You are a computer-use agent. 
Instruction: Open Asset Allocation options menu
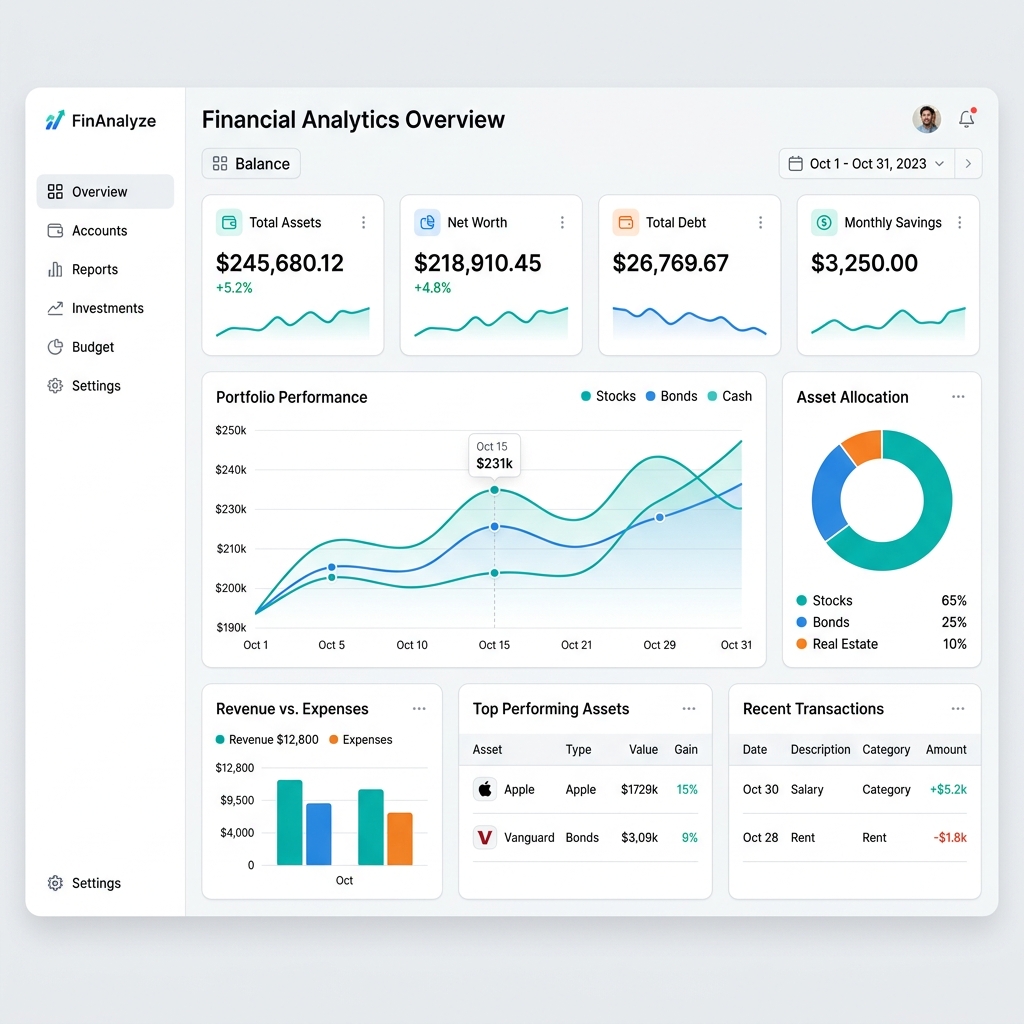click(958, 396)
